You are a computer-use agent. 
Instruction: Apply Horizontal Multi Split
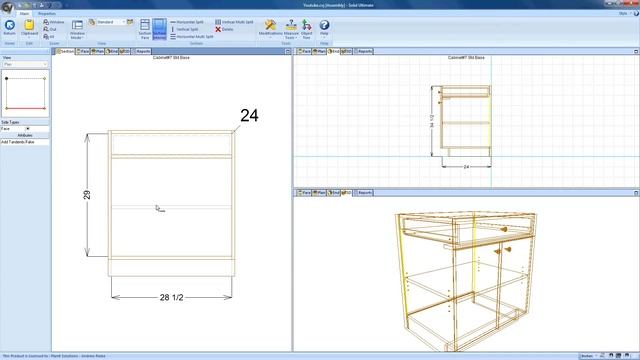[191, 37]
